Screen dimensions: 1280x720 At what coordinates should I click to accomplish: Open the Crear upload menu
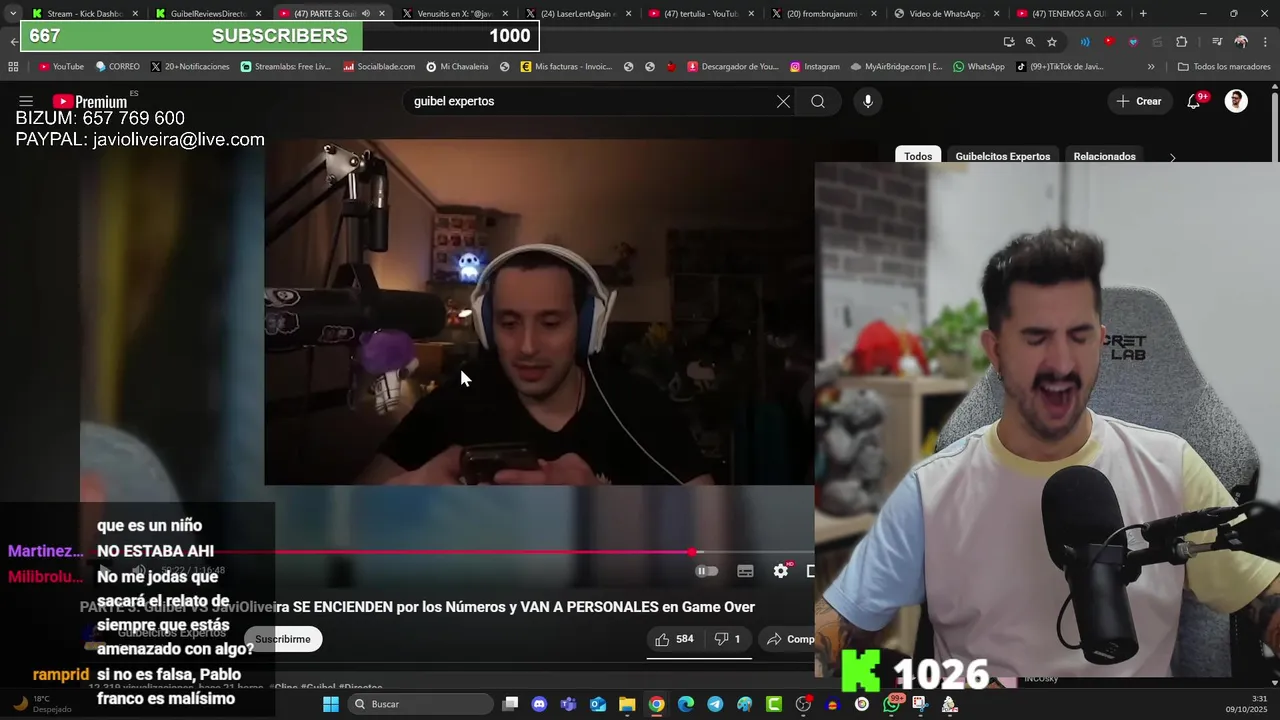click(1139, 101)
